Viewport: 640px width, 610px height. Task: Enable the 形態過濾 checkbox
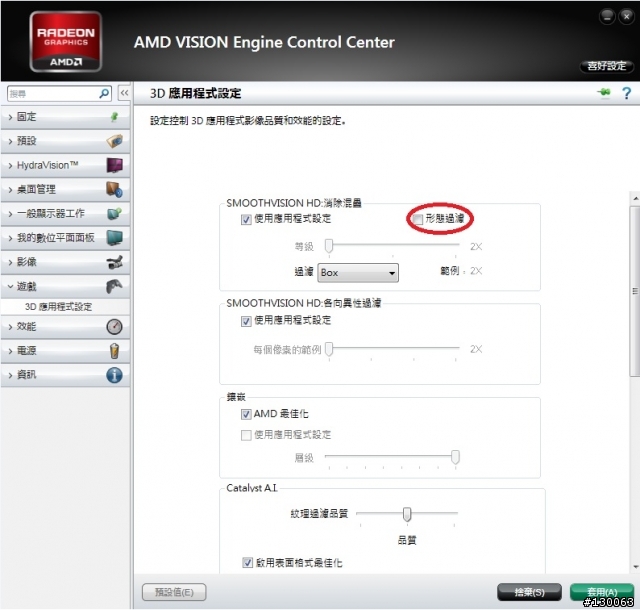point(417,219)
